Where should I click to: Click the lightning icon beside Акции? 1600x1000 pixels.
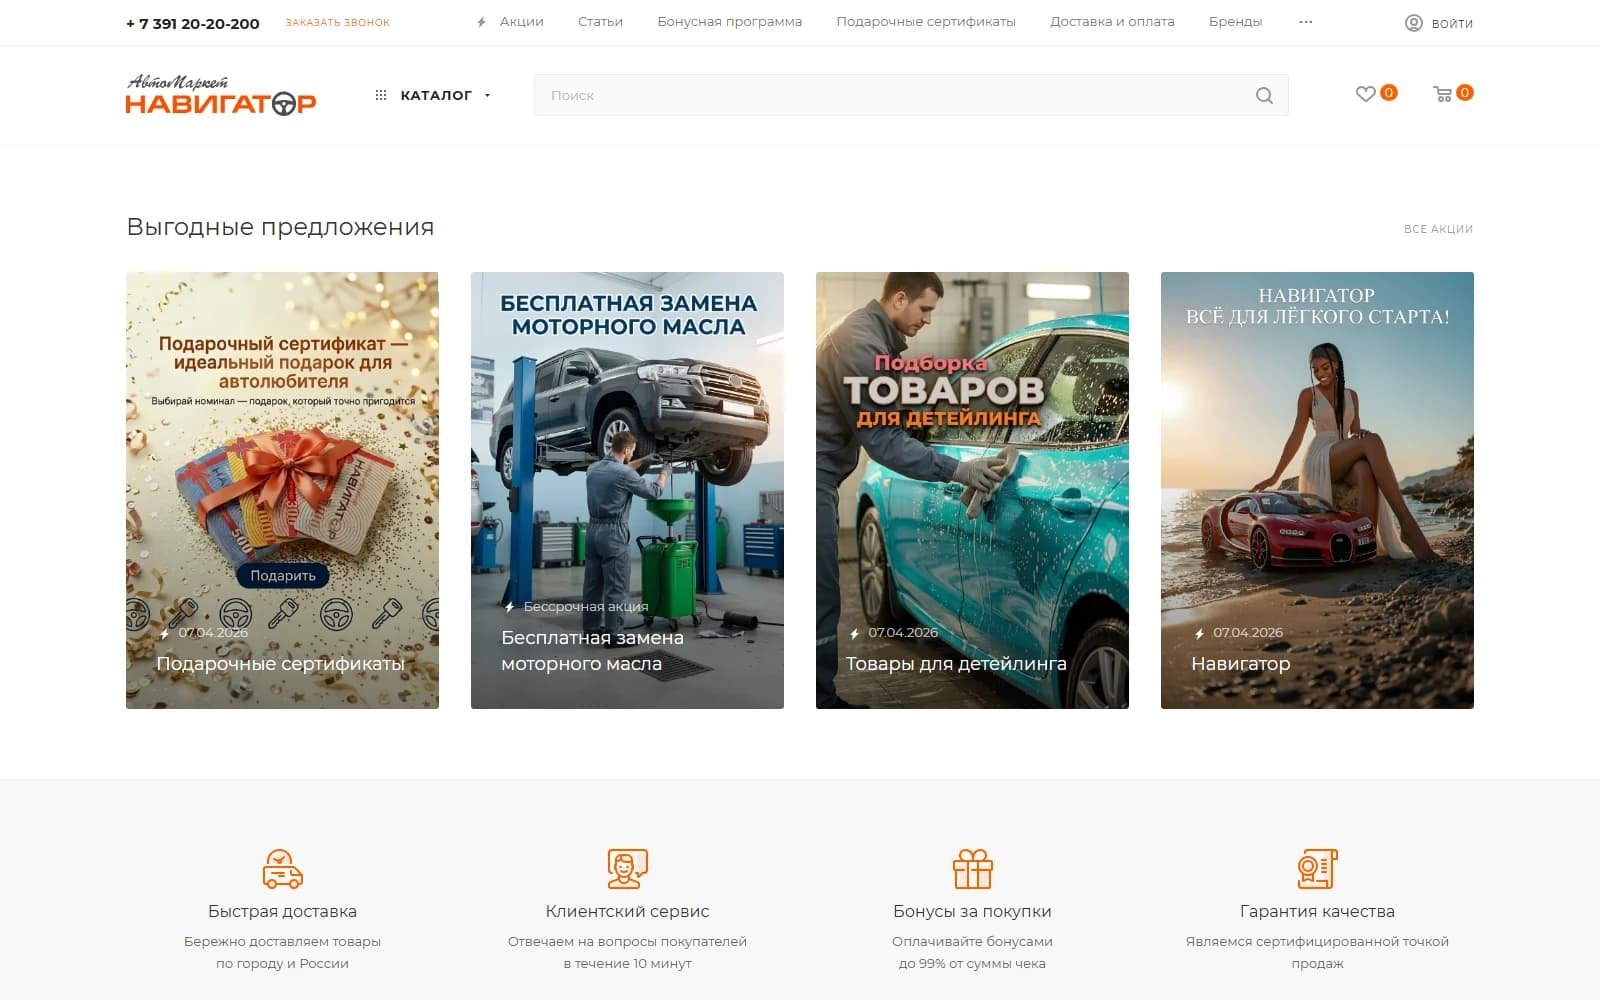482,22
